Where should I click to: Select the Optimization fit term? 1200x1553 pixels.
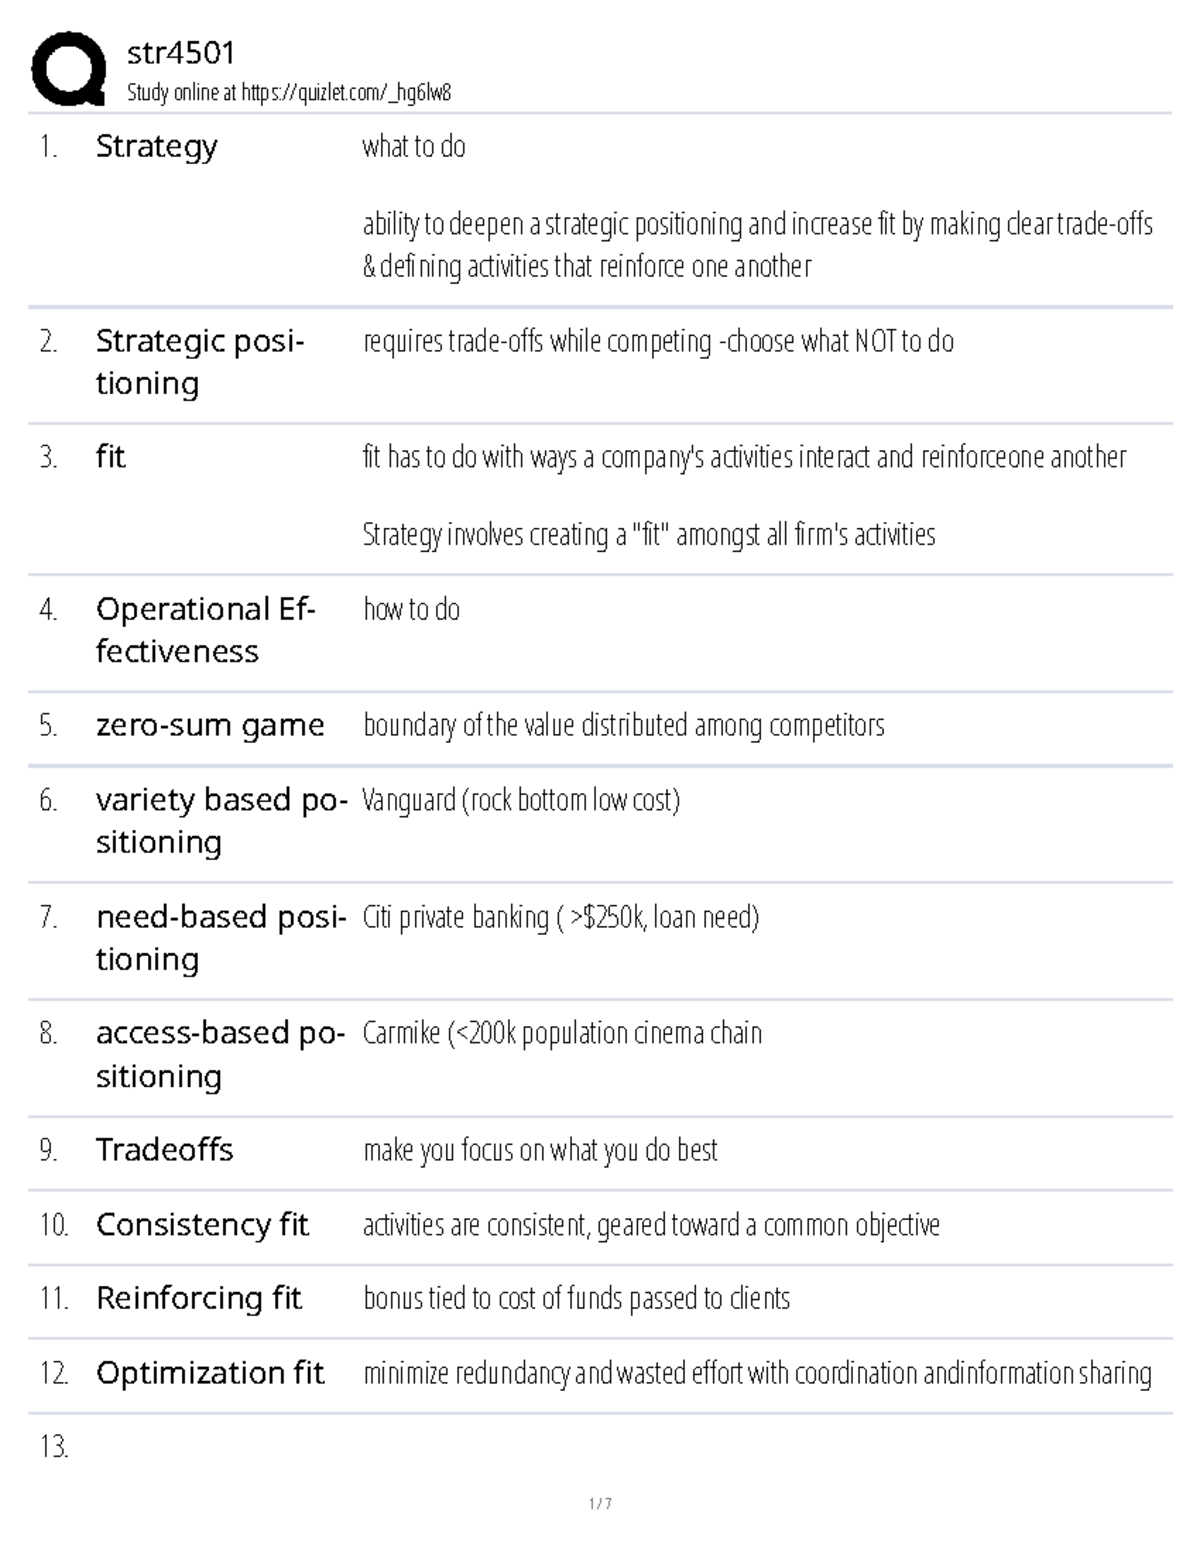pyautogui.click(x=210, y=1373)
